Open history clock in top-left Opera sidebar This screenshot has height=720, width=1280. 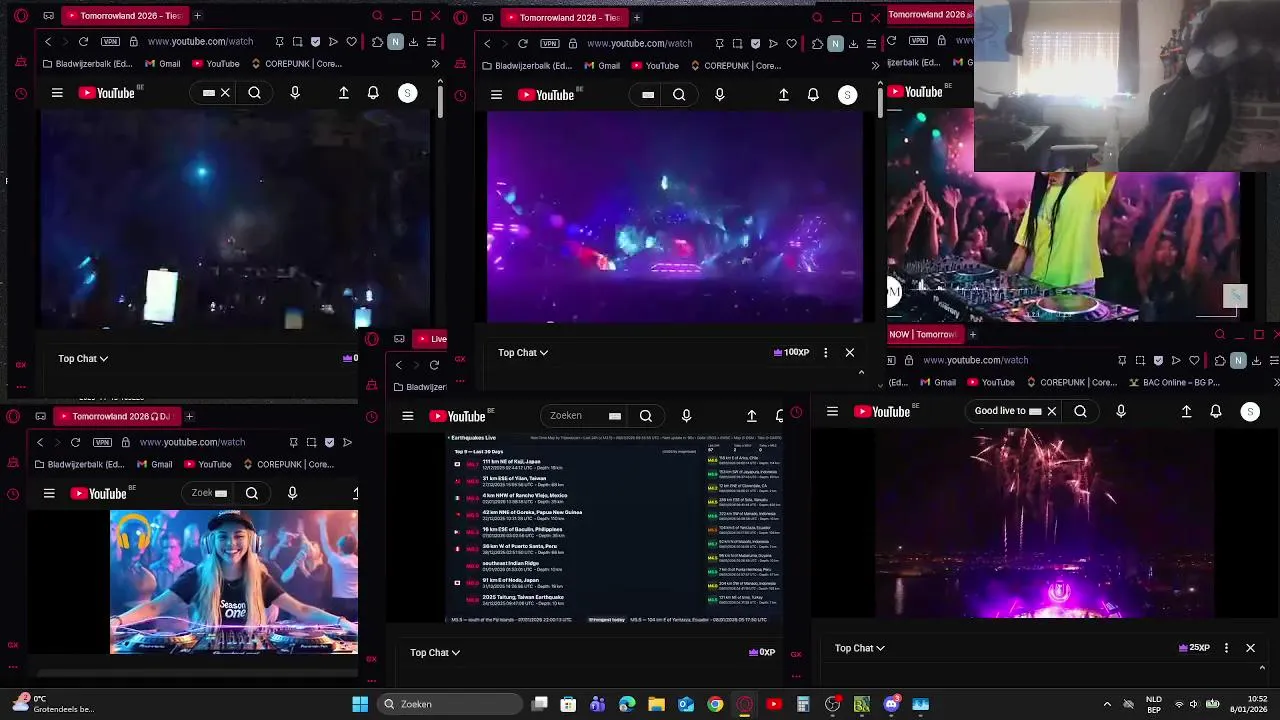tap(21, 94)
